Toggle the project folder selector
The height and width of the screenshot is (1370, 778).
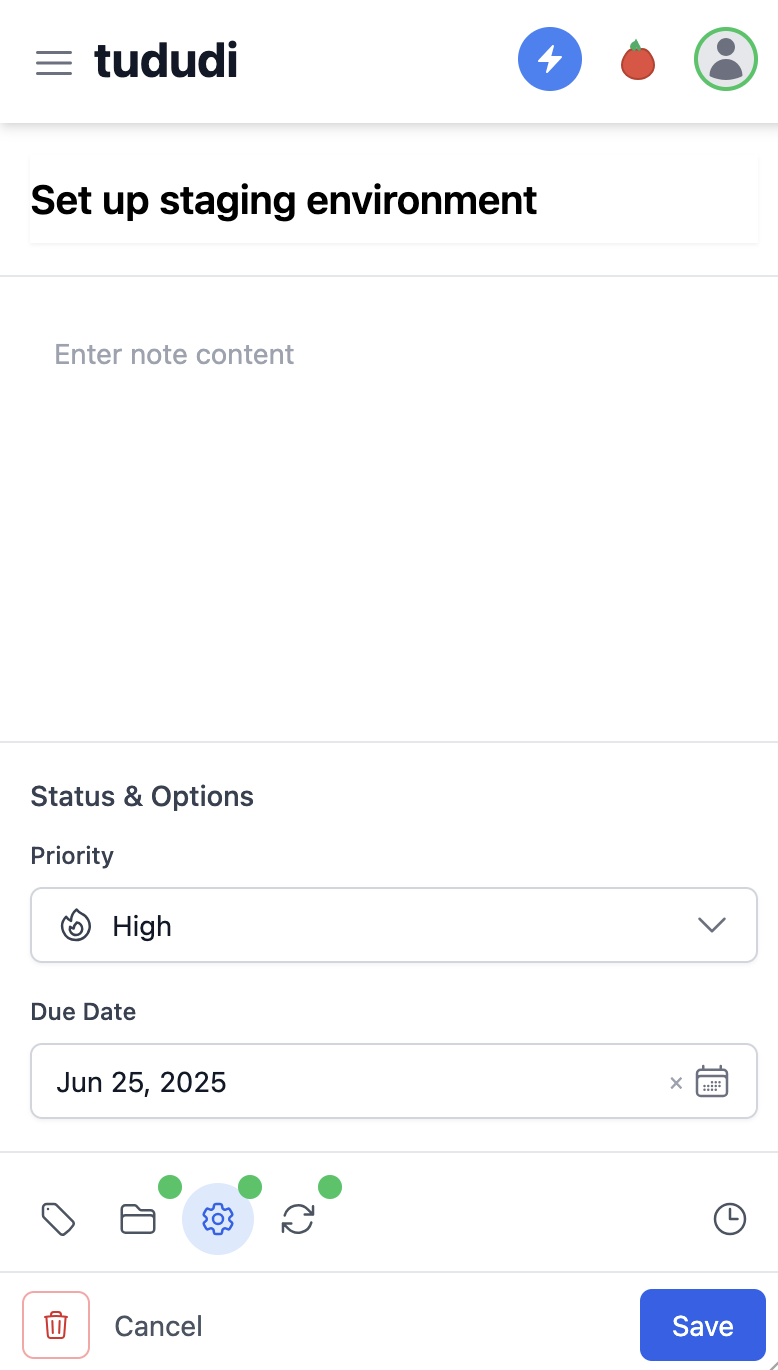click(137, 1219)
